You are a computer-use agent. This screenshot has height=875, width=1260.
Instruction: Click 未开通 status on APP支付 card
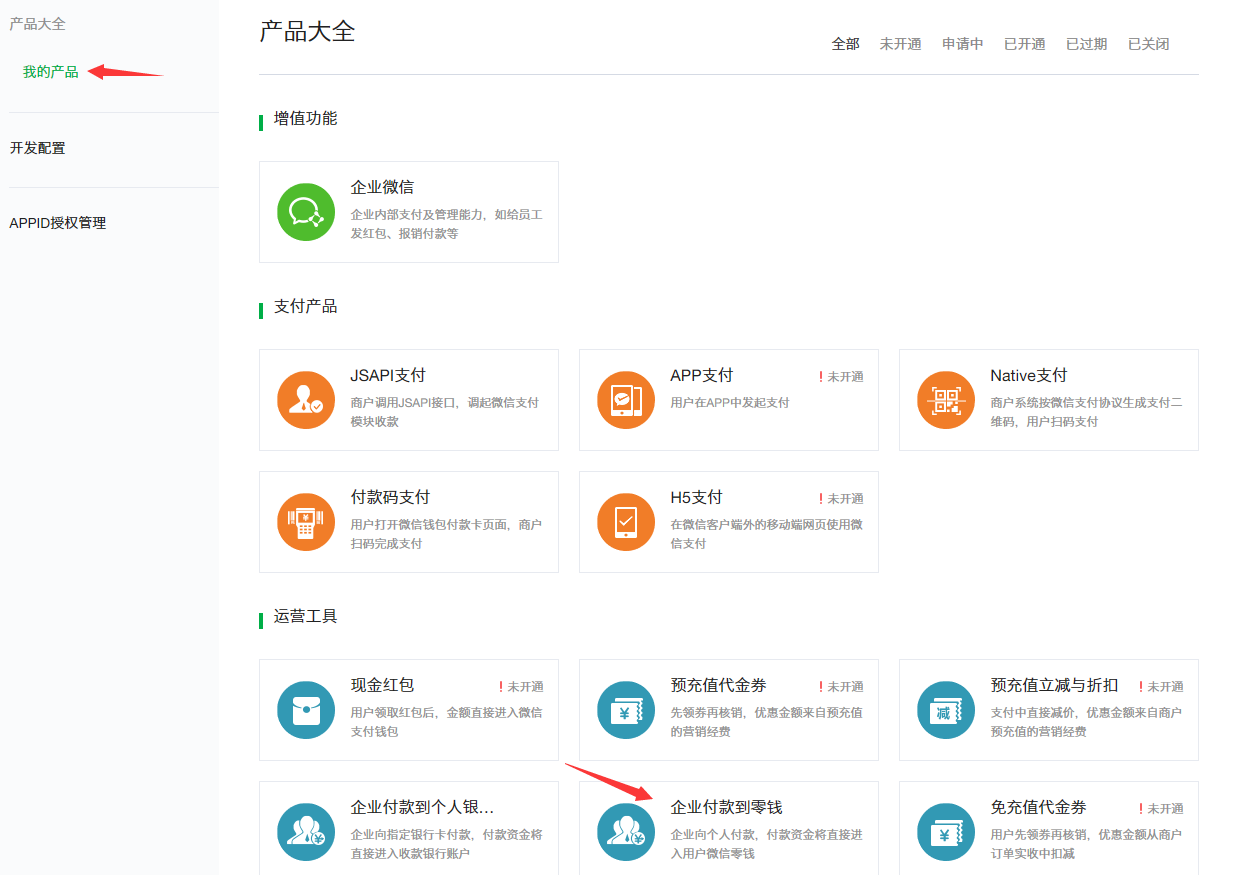click(841, 377)
